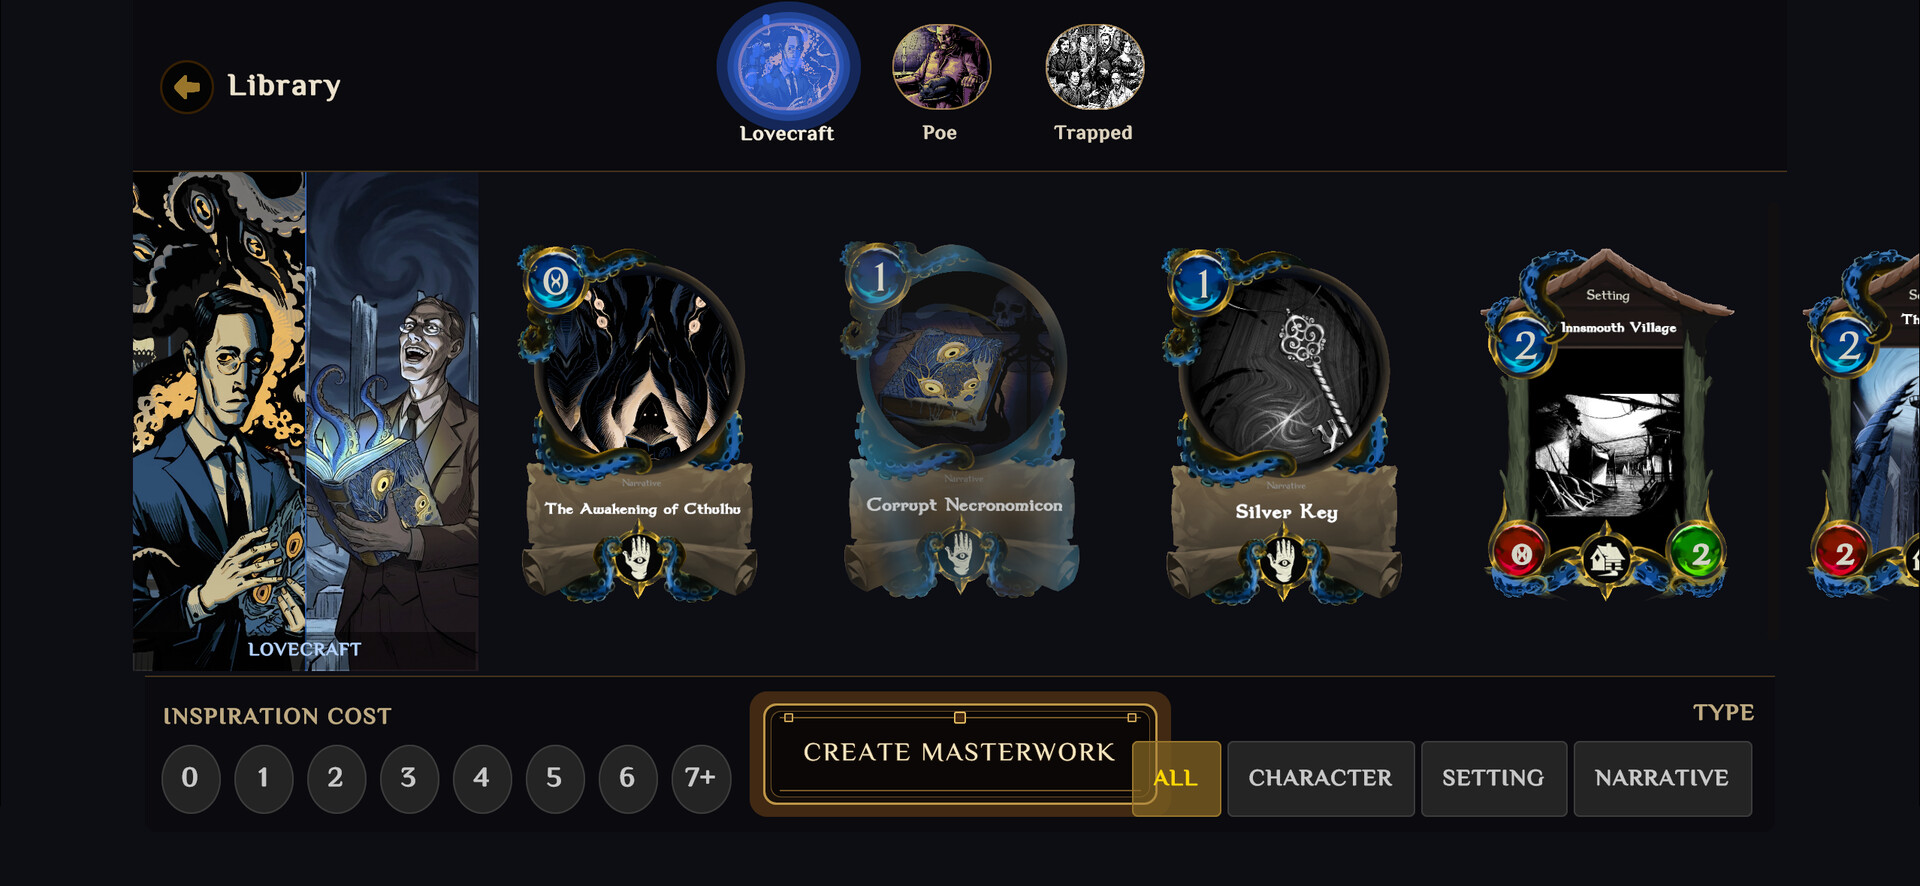The height and width of the screenshot is (886, 1920).
Task: Filter cards by NARRATIVE type
Action: [x=1662, y=778]
